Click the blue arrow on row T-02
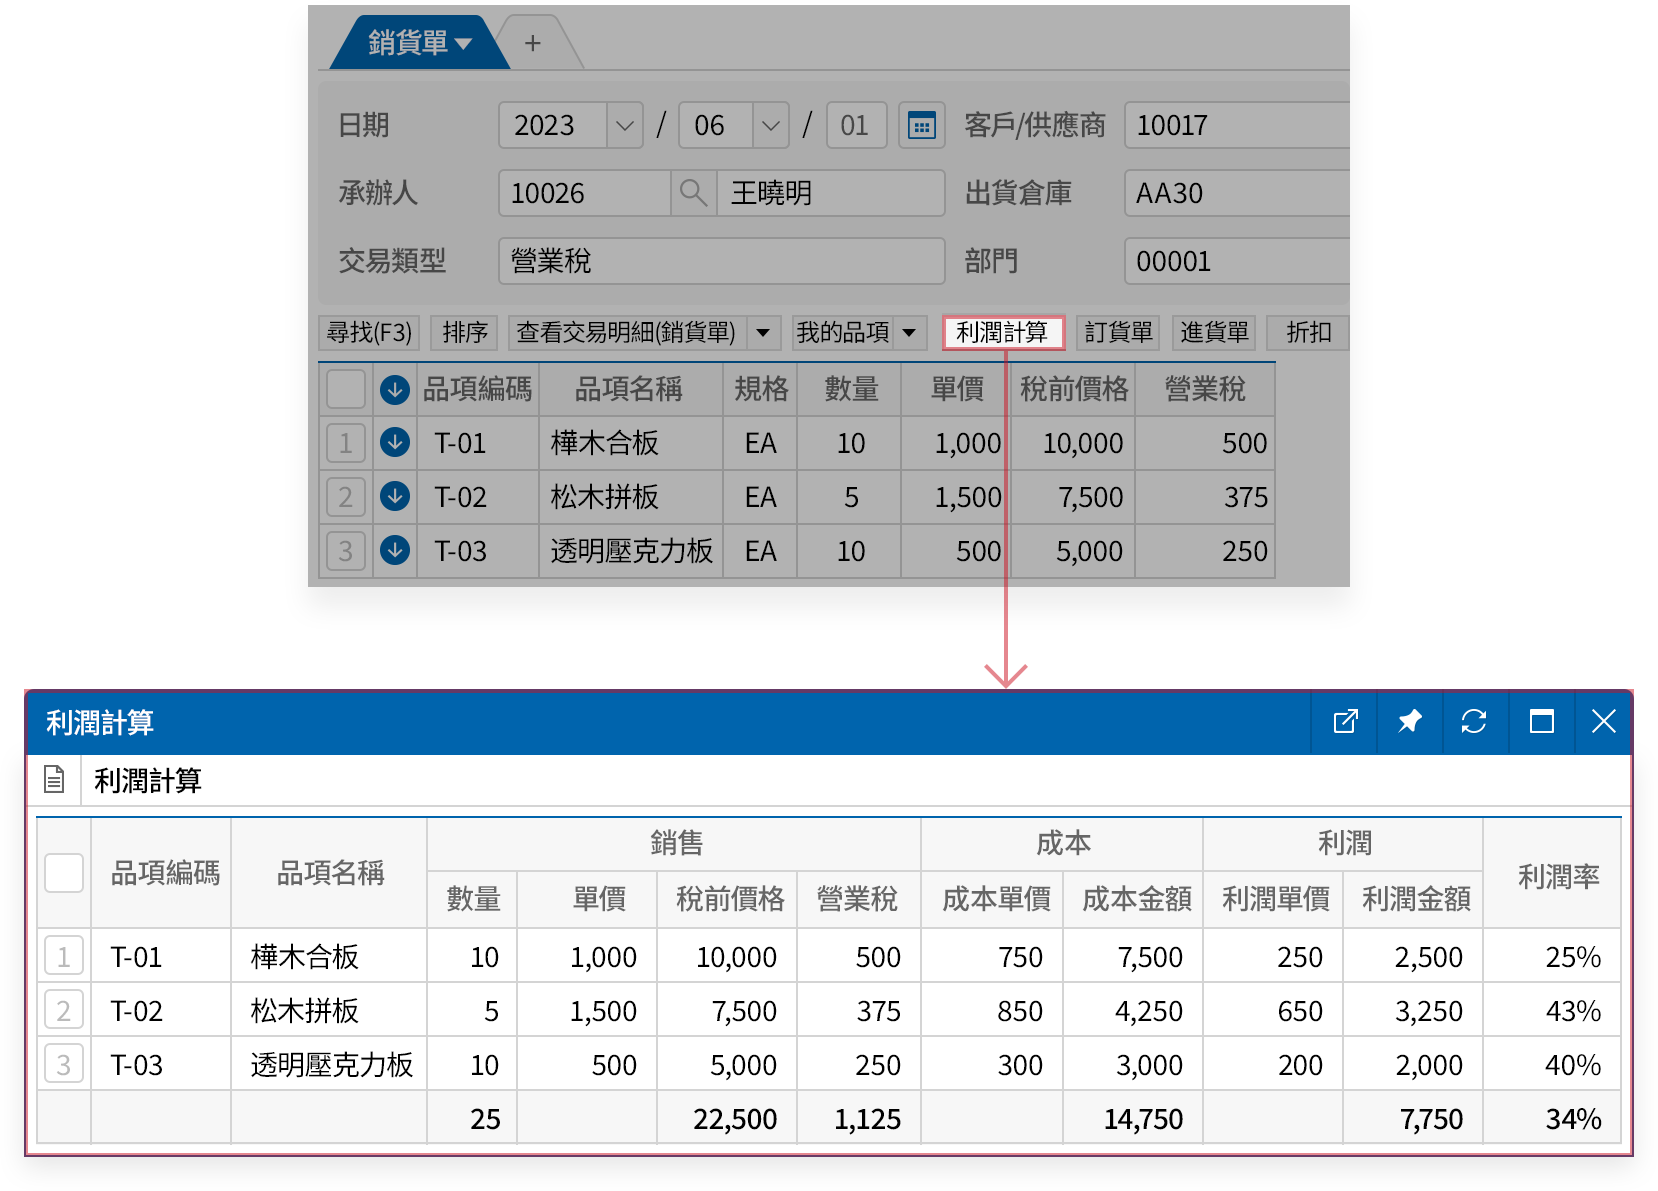 coord(395,497)
